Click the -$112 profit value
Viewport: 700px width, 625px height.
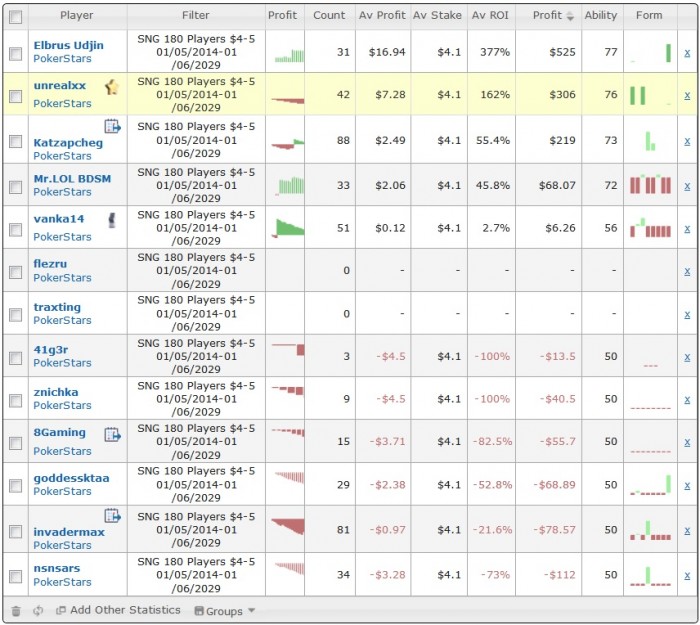(x=559, y=575)
